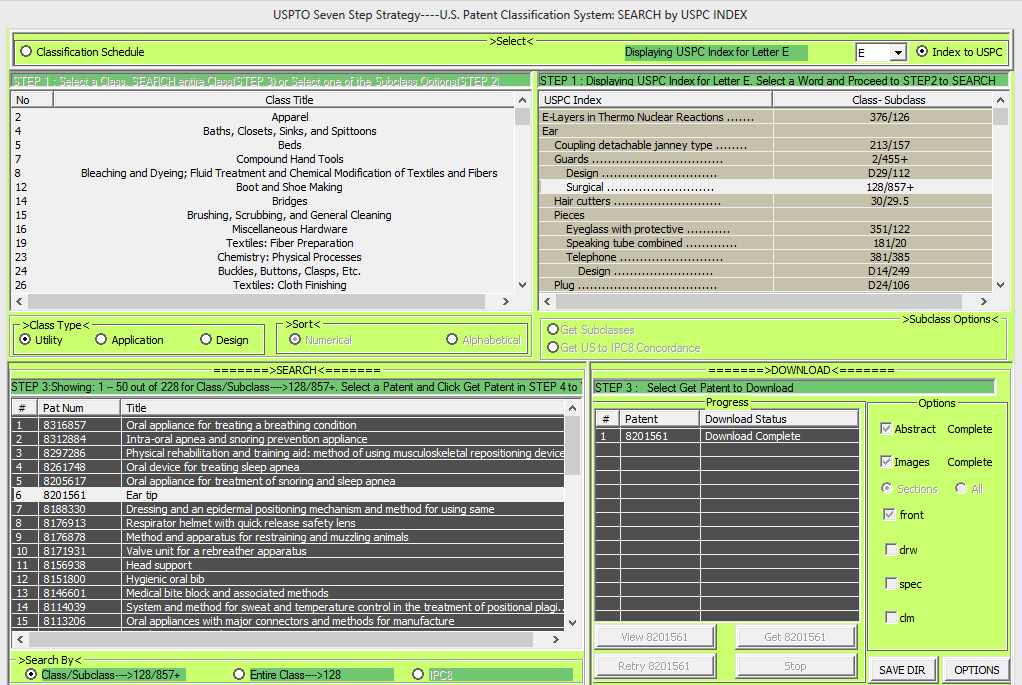Select patent 8316857 in results

[x=288, y=425]
